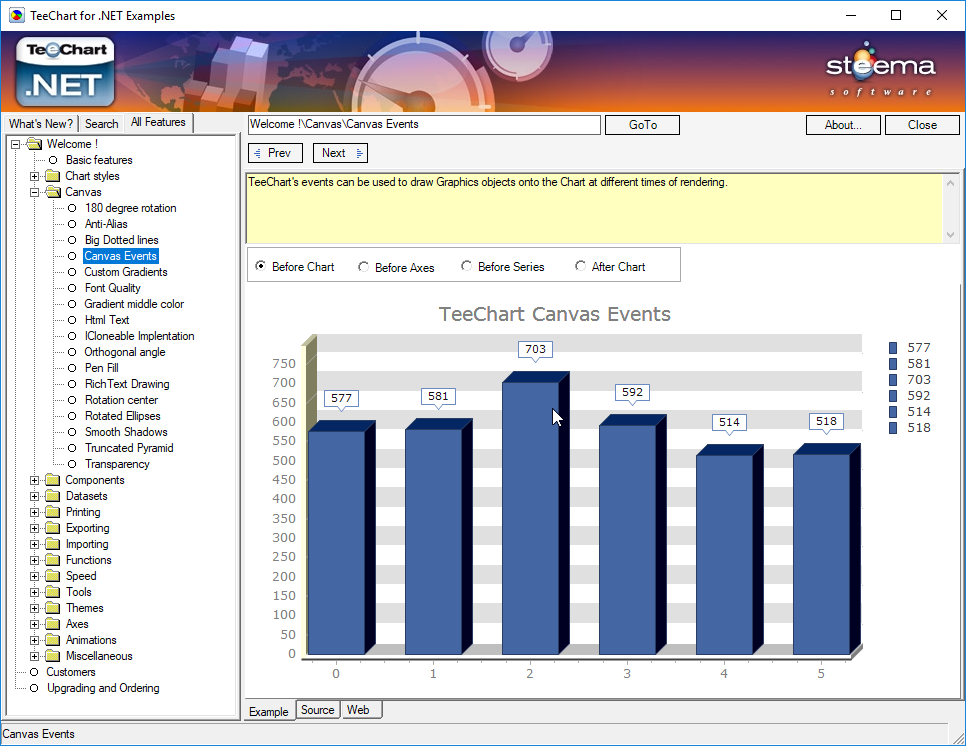
Task: Click the Chart styles folder icon
Action: coord(53,176)
